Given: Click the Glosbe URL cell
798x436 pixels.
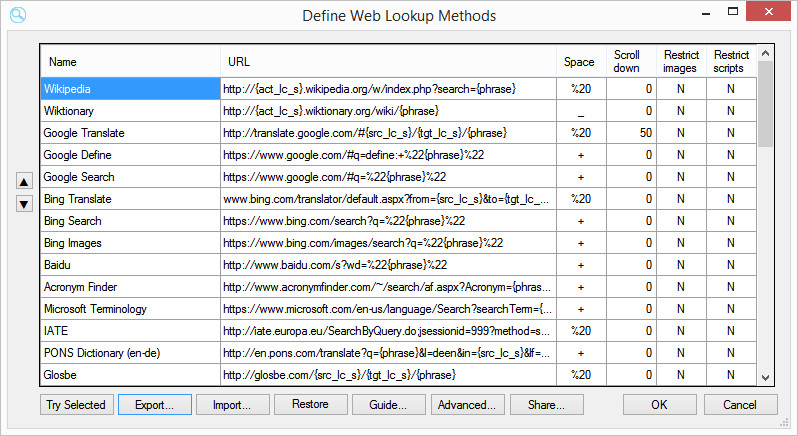Looking at the screenshot, I should click(x=388, y=374).
